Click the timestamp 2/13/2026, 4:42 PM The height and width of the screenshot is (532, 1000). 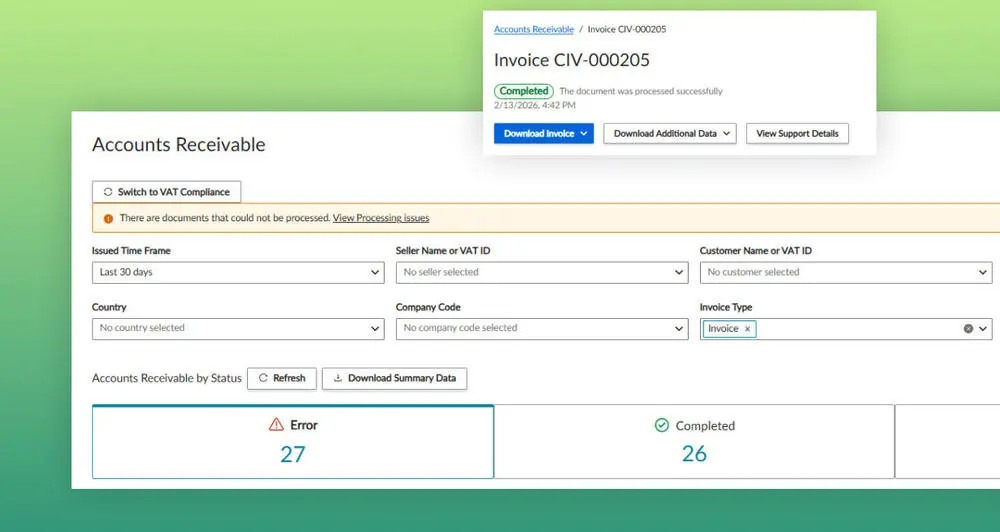534,105
